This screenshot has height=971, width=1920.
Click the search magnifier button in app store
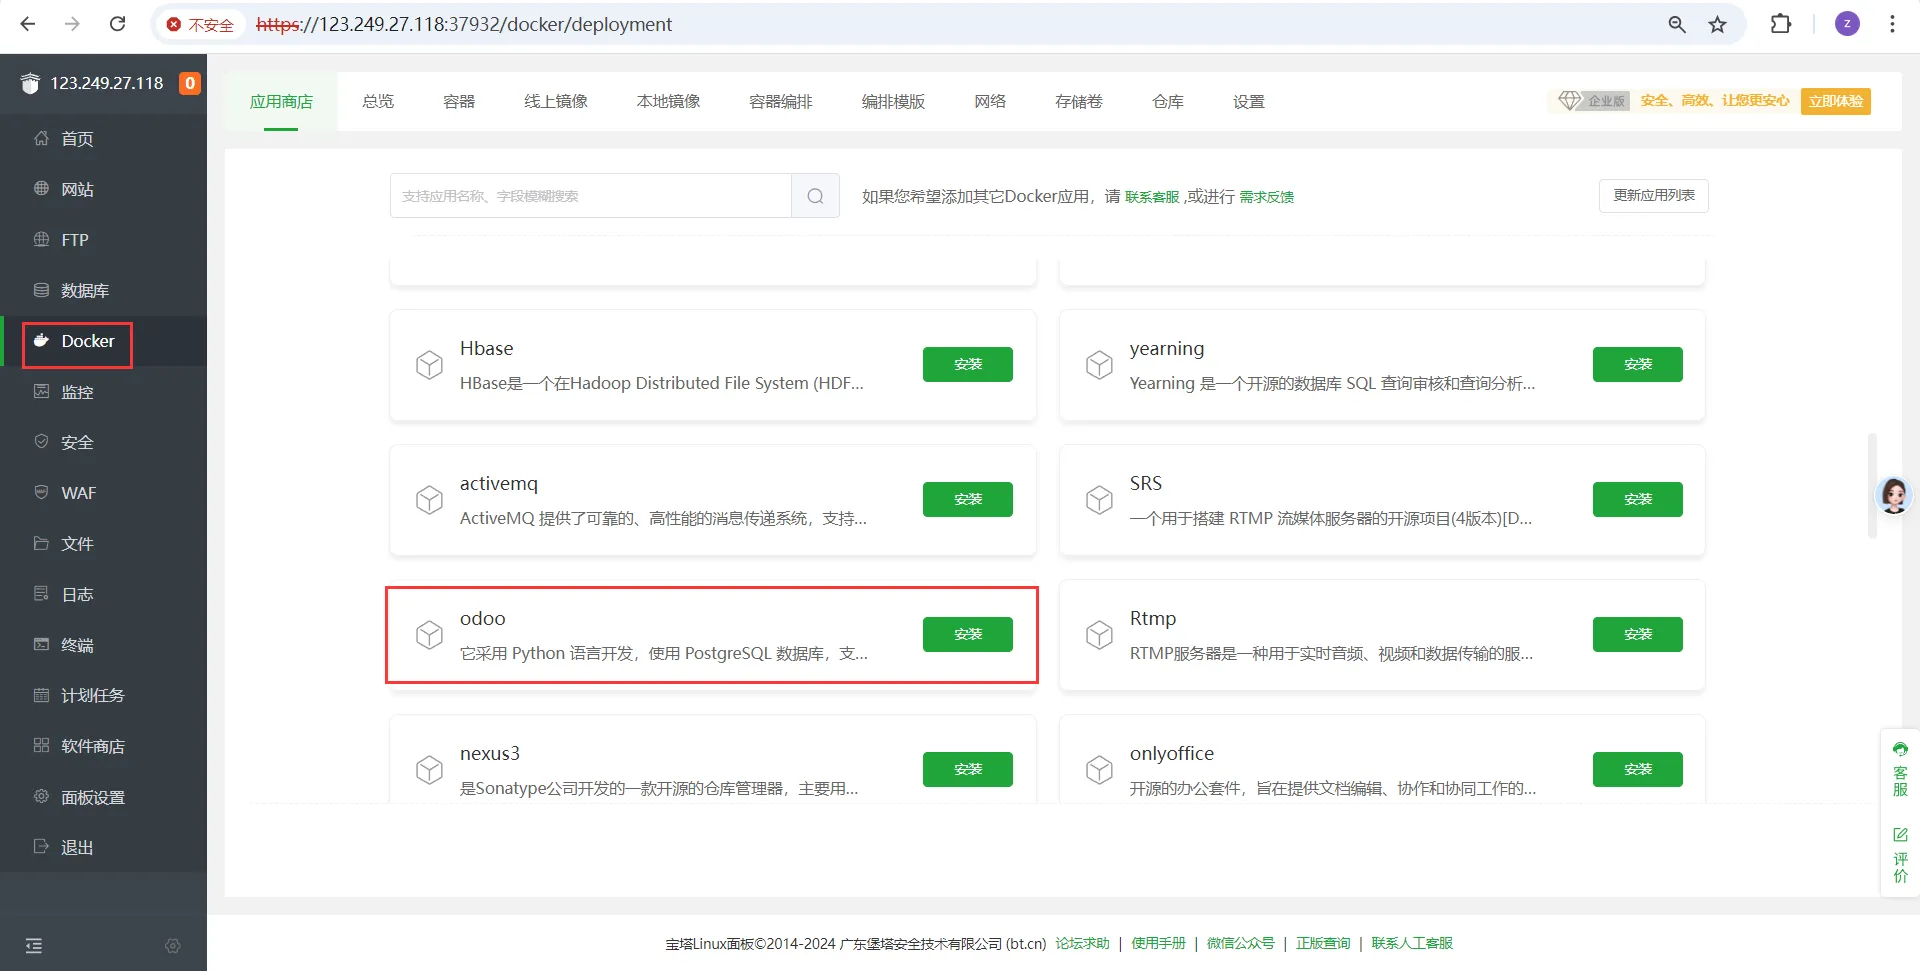815,196
